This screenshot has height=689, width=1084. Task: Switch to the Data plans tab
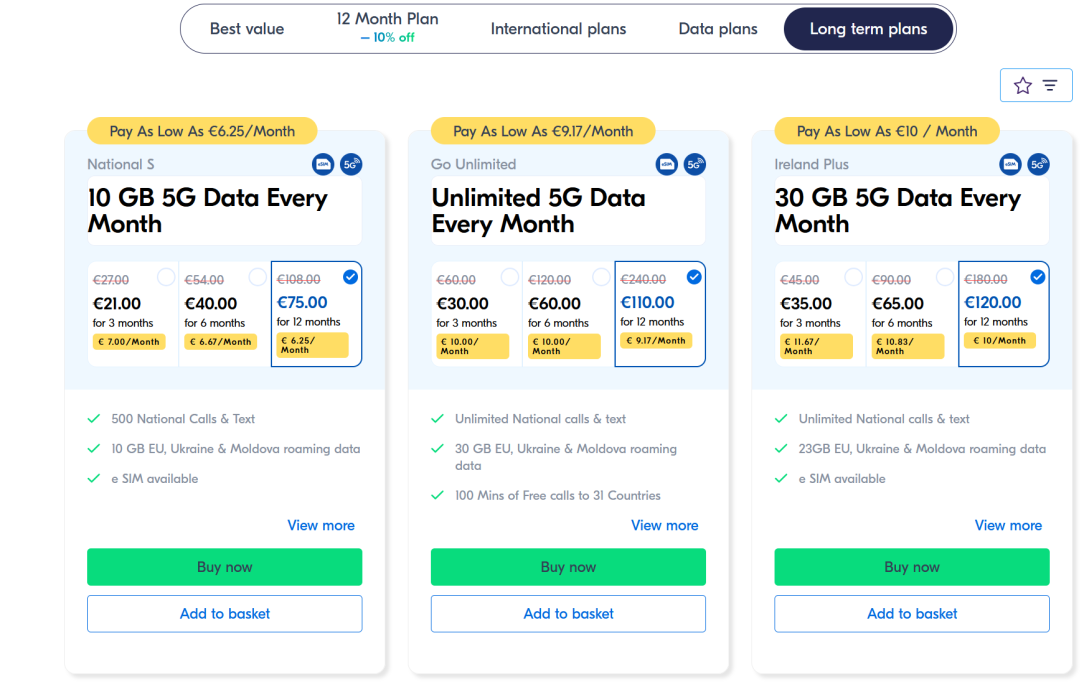point(718,29)
